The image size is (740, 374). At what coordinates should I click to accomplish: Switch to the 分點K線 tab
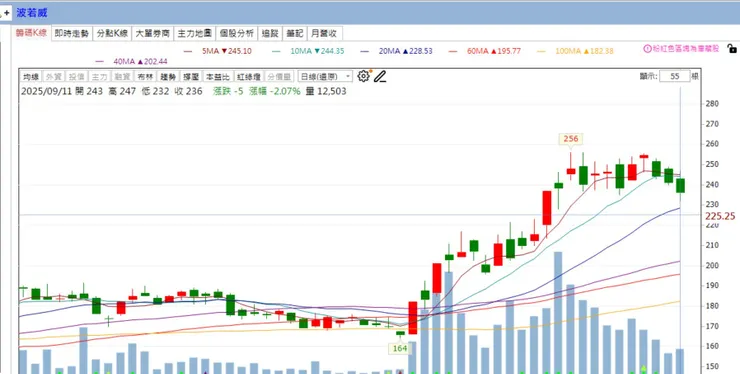coord(112,34)
